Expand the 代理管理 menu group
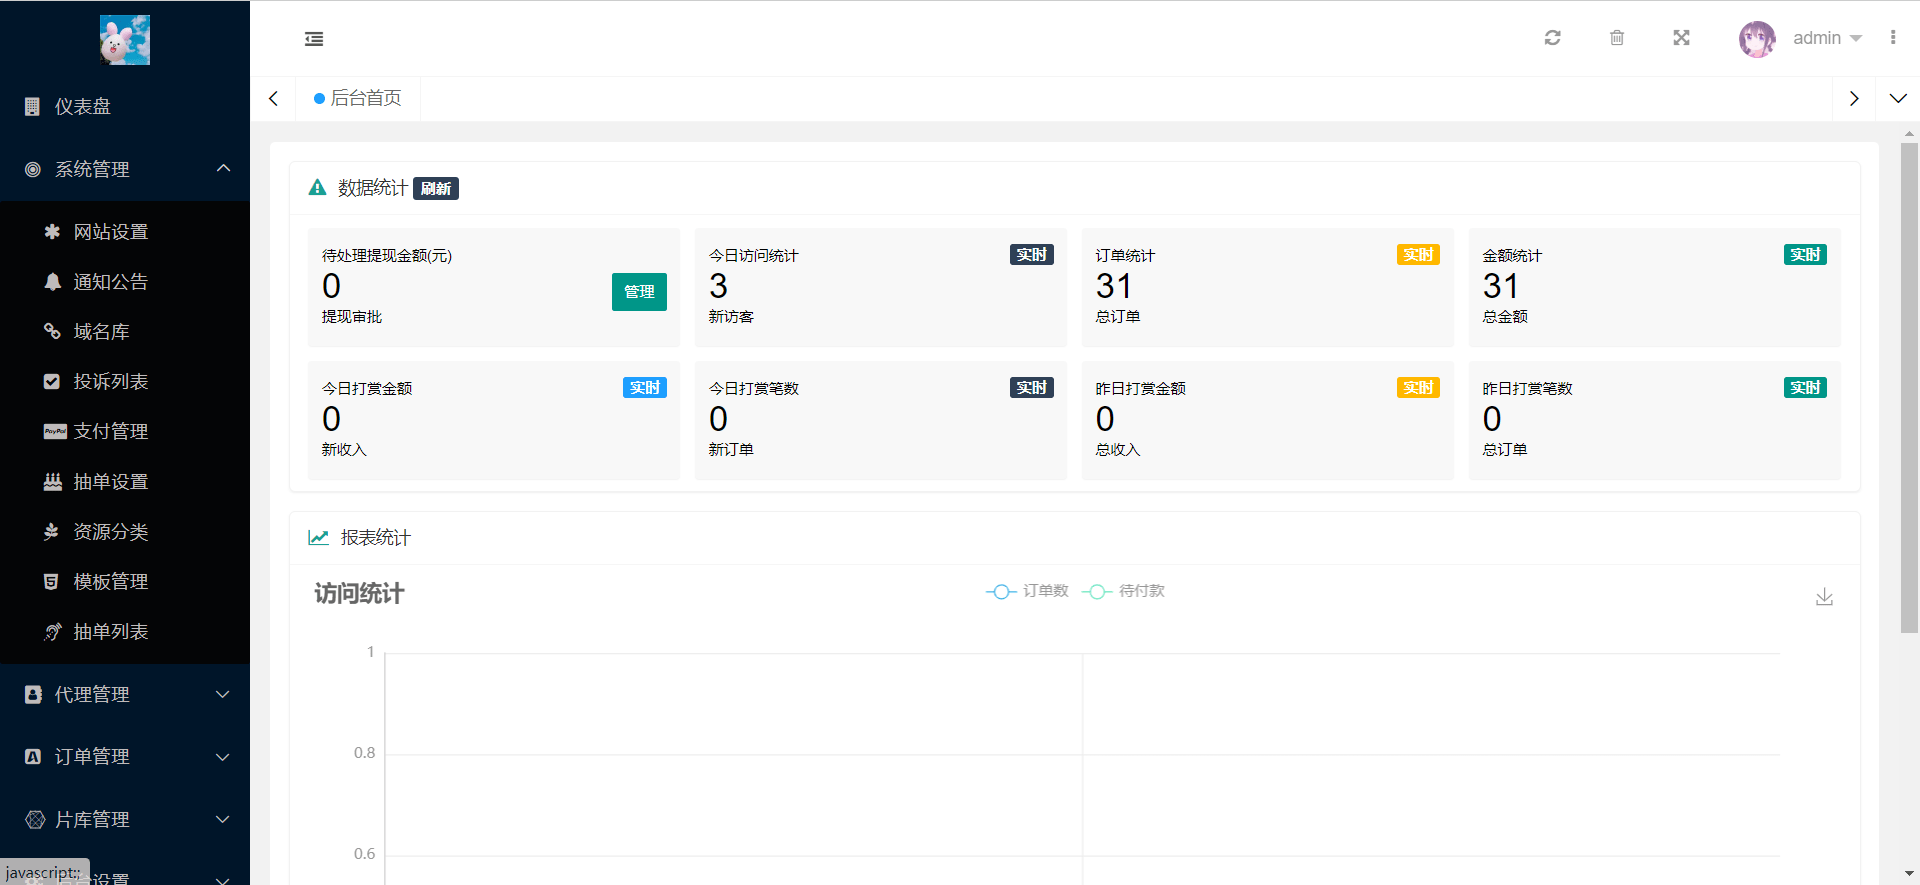Viewport: 1920px width, 885px height. tap(125, 694)
